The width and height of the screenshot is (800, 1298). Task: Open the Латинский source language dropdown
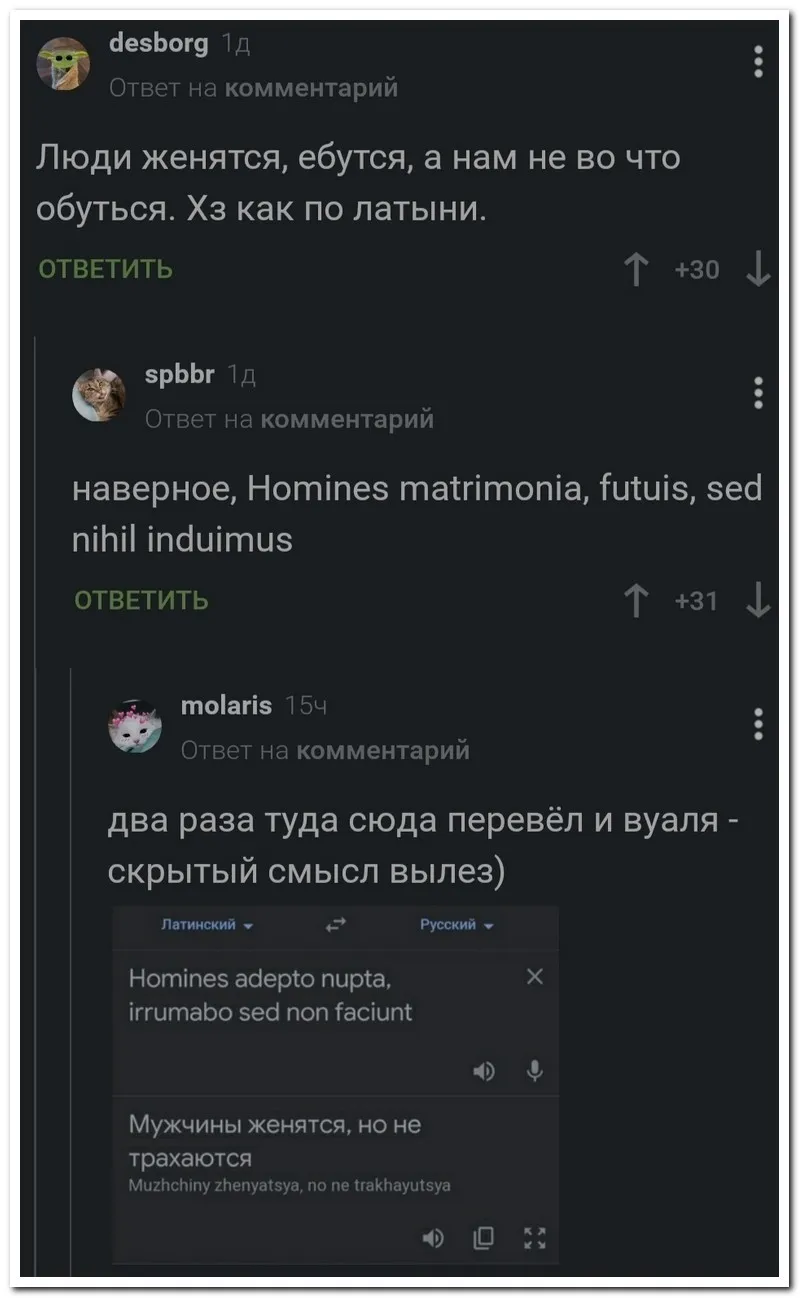click(208, 925)
